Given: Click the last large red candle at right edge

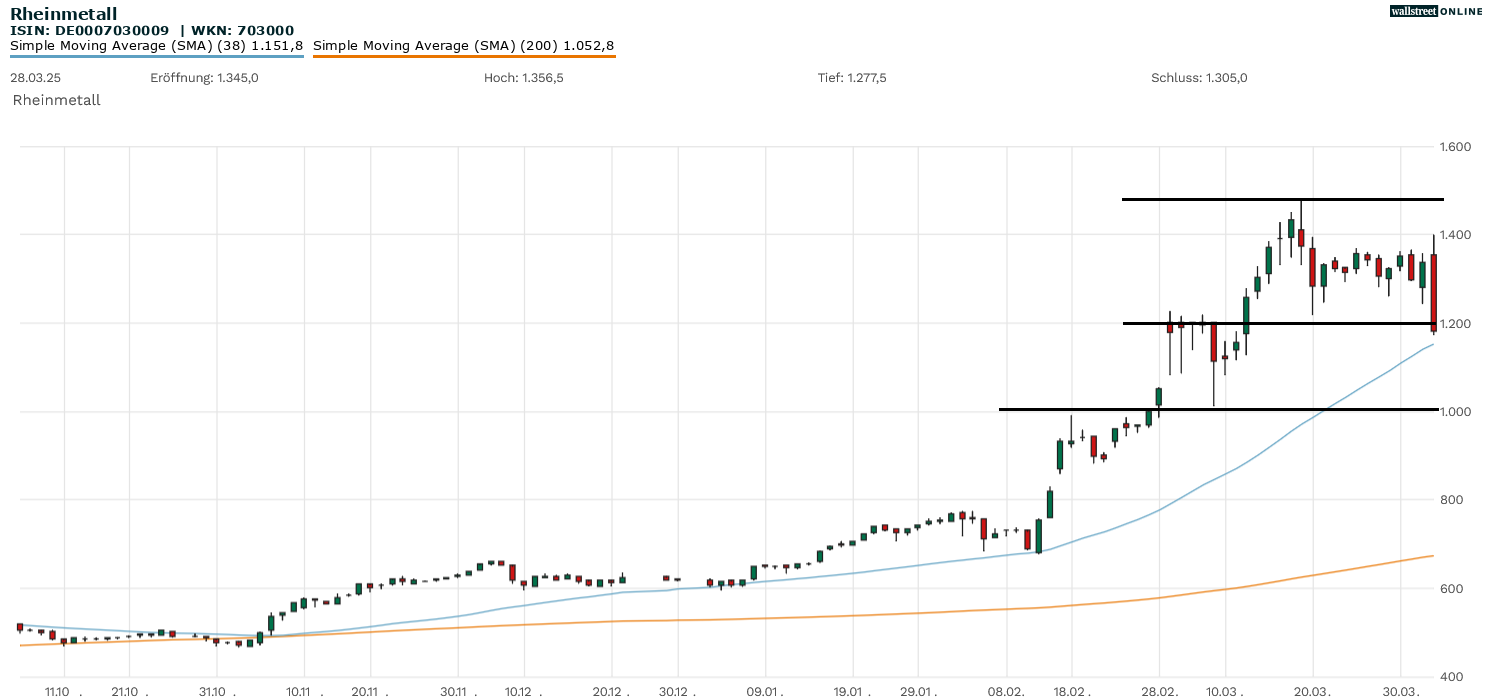Looking at the screenshot, I should (x=1433, y=292).
